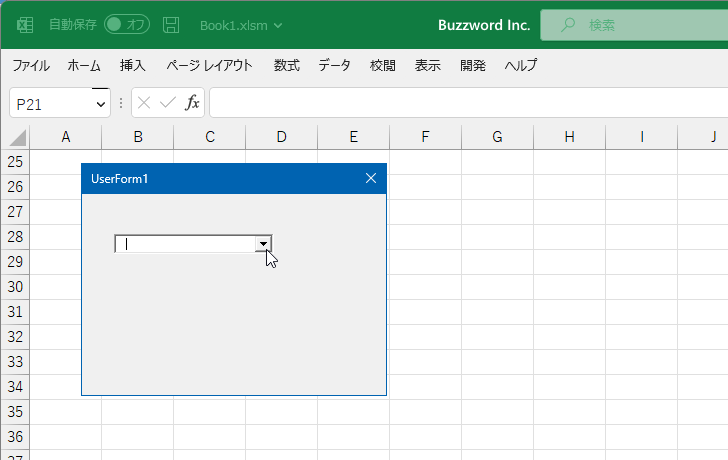Open the 数式 ribbon tab
Screen dimensions: 728x460
coord(286,65)
